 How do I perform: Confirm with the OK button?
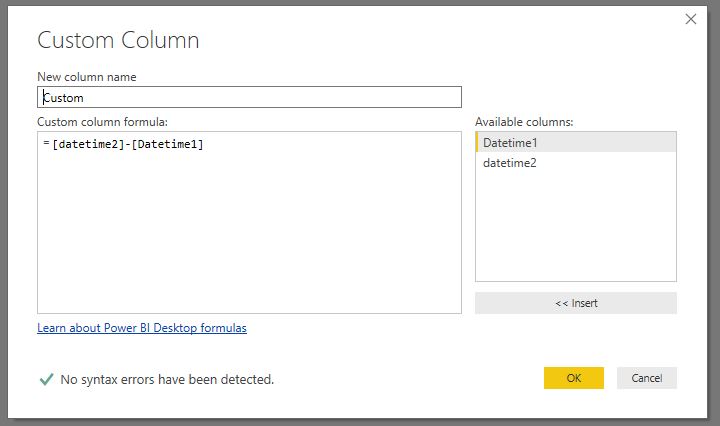[574, 378]
